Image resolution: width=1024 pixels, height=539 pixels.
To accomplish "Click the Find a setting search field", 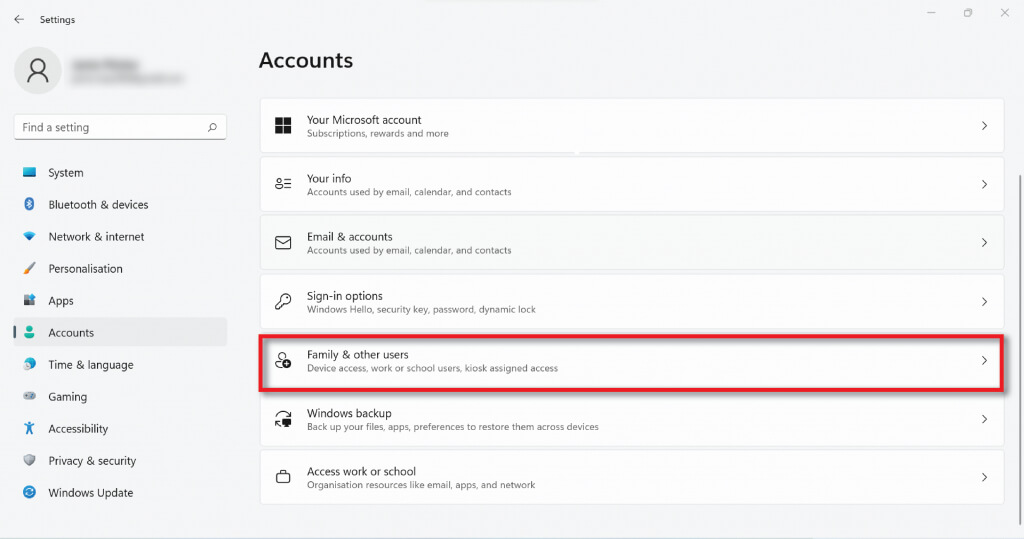I will (110, 128).
